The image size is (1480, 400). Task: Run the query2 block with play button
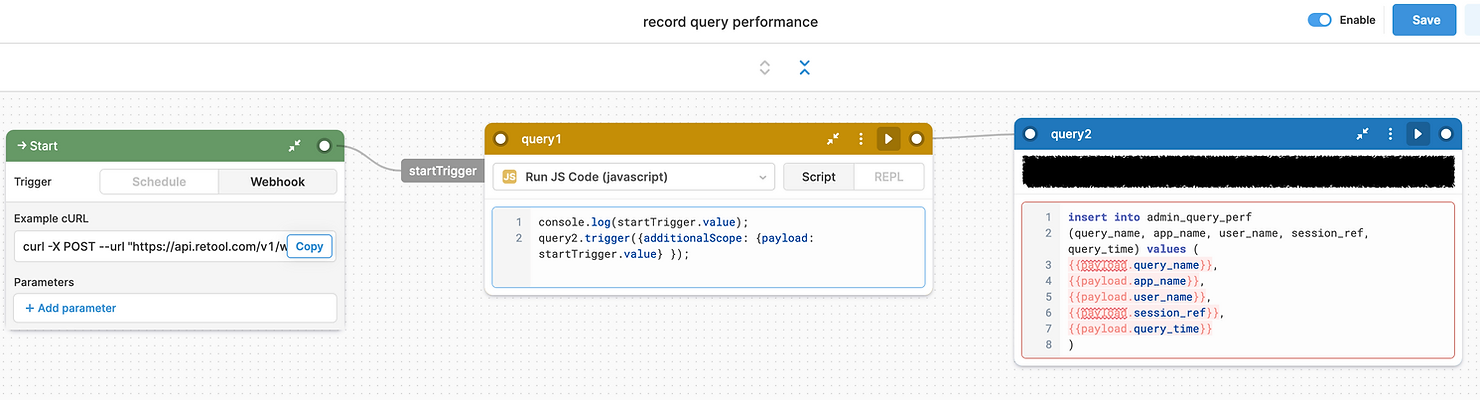(1417, 134)
